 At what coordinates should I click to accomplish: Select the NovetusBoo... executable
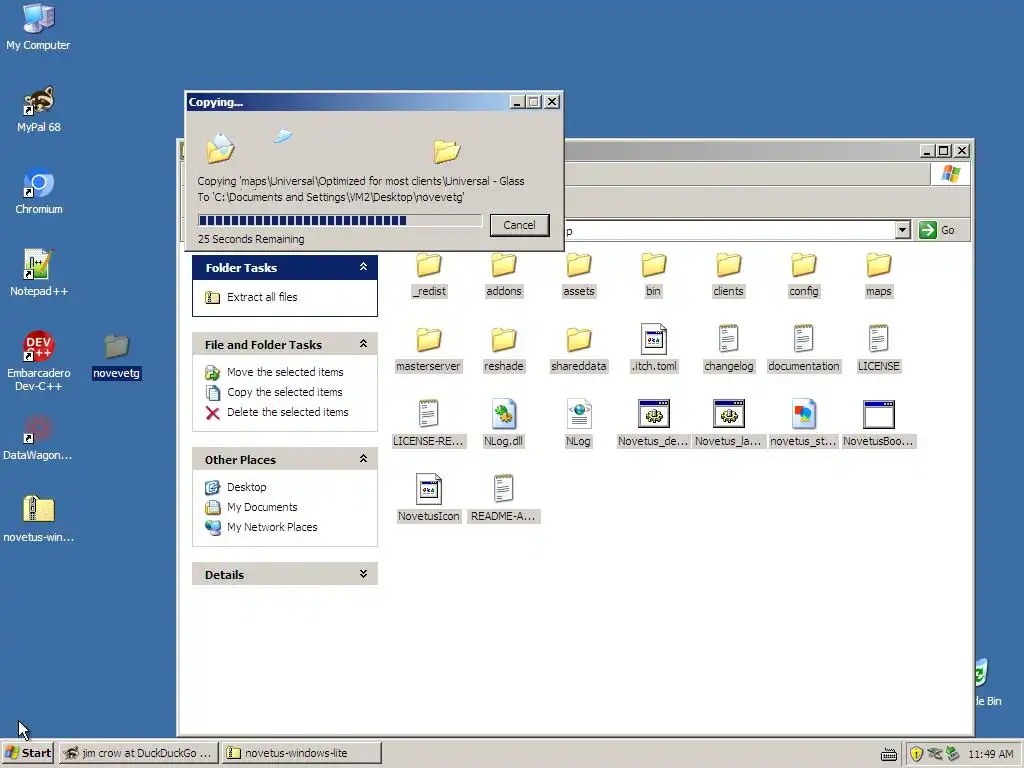click(878, 424)
